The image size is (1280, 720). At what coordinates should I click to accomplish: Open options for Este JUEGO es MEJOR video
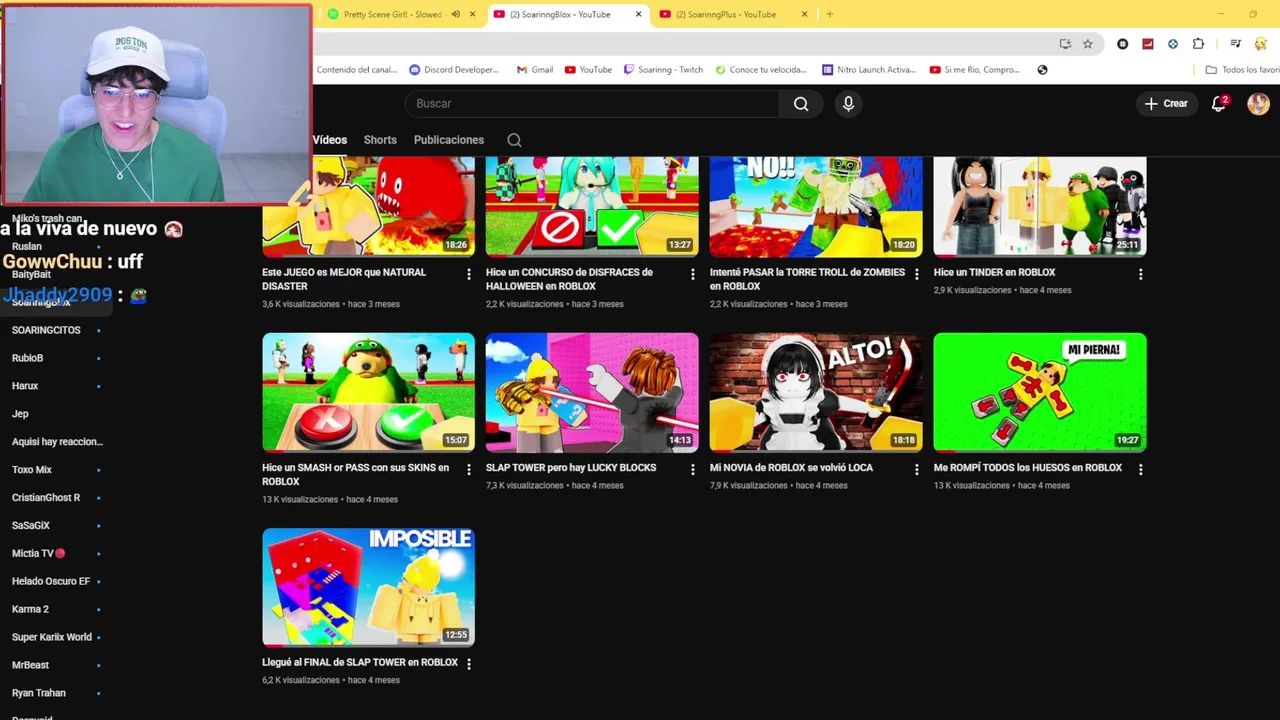[x=469, y=274]
